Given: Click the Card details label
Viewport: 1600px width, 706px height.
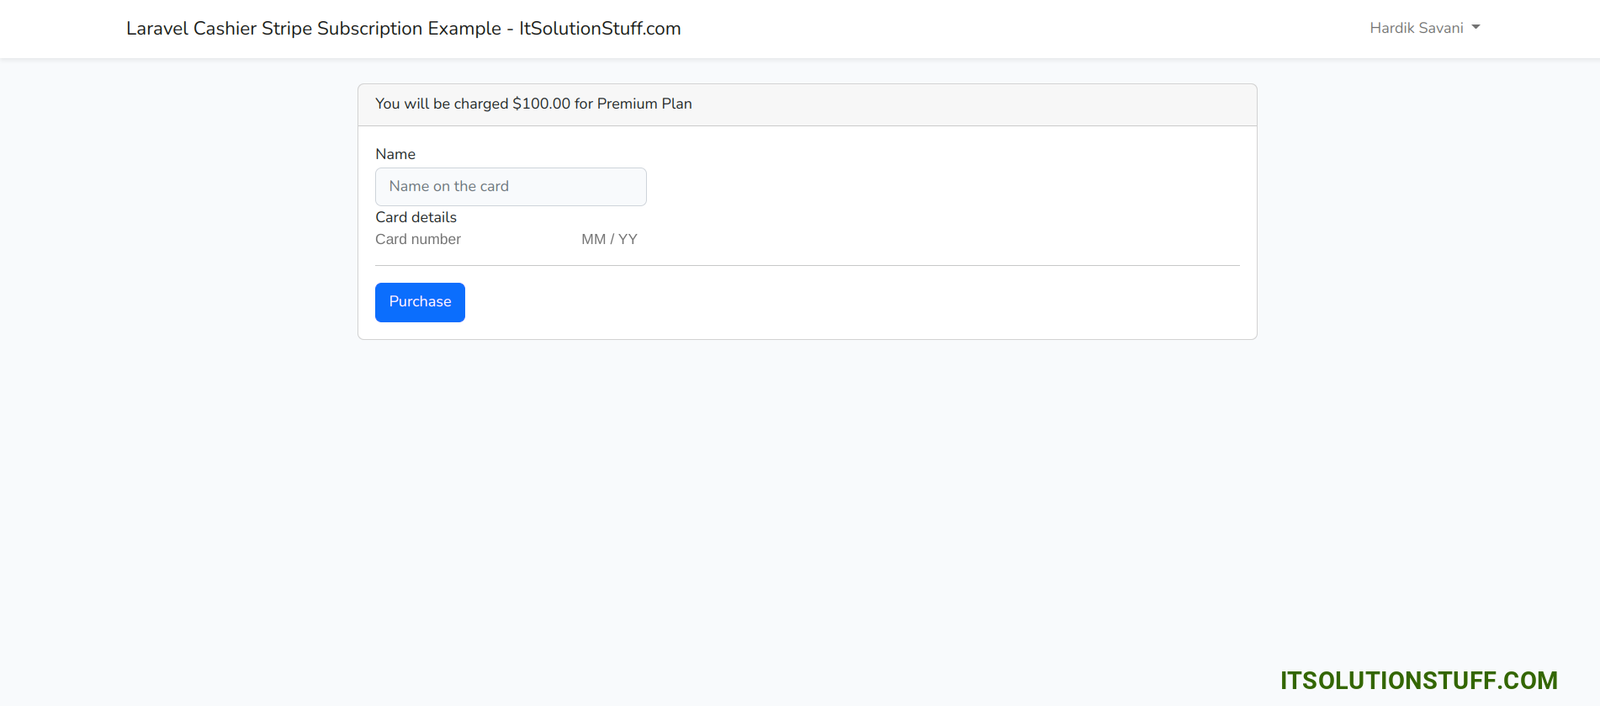Looking at the screenshot, I should 416,217.
